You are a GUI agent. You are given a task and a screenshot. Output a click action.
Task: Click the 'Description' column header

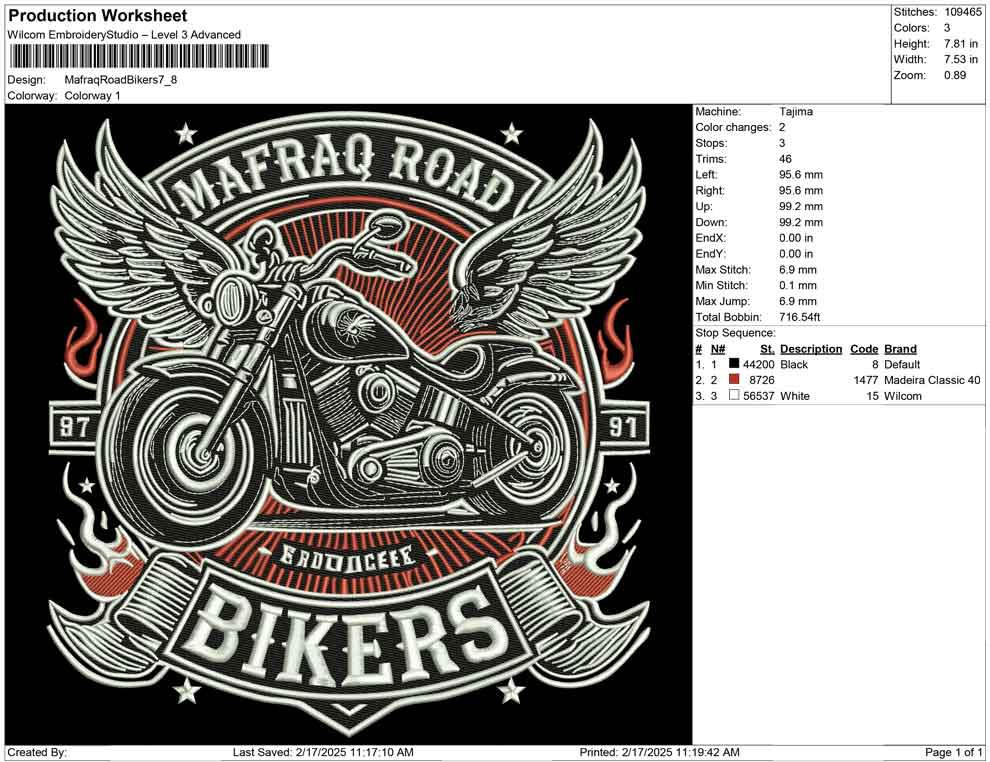811,349
